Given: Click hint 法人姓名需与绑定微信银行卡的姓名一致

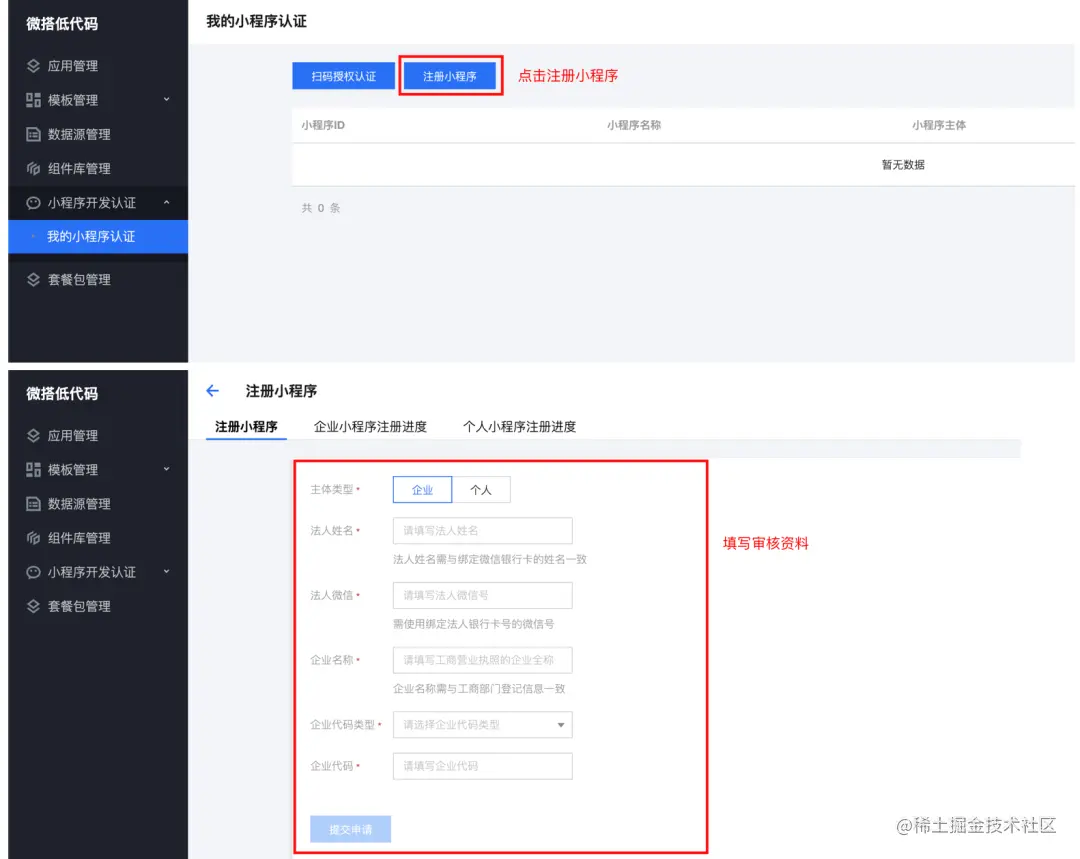Looking at the screenshot, I should tap(490, 559).
